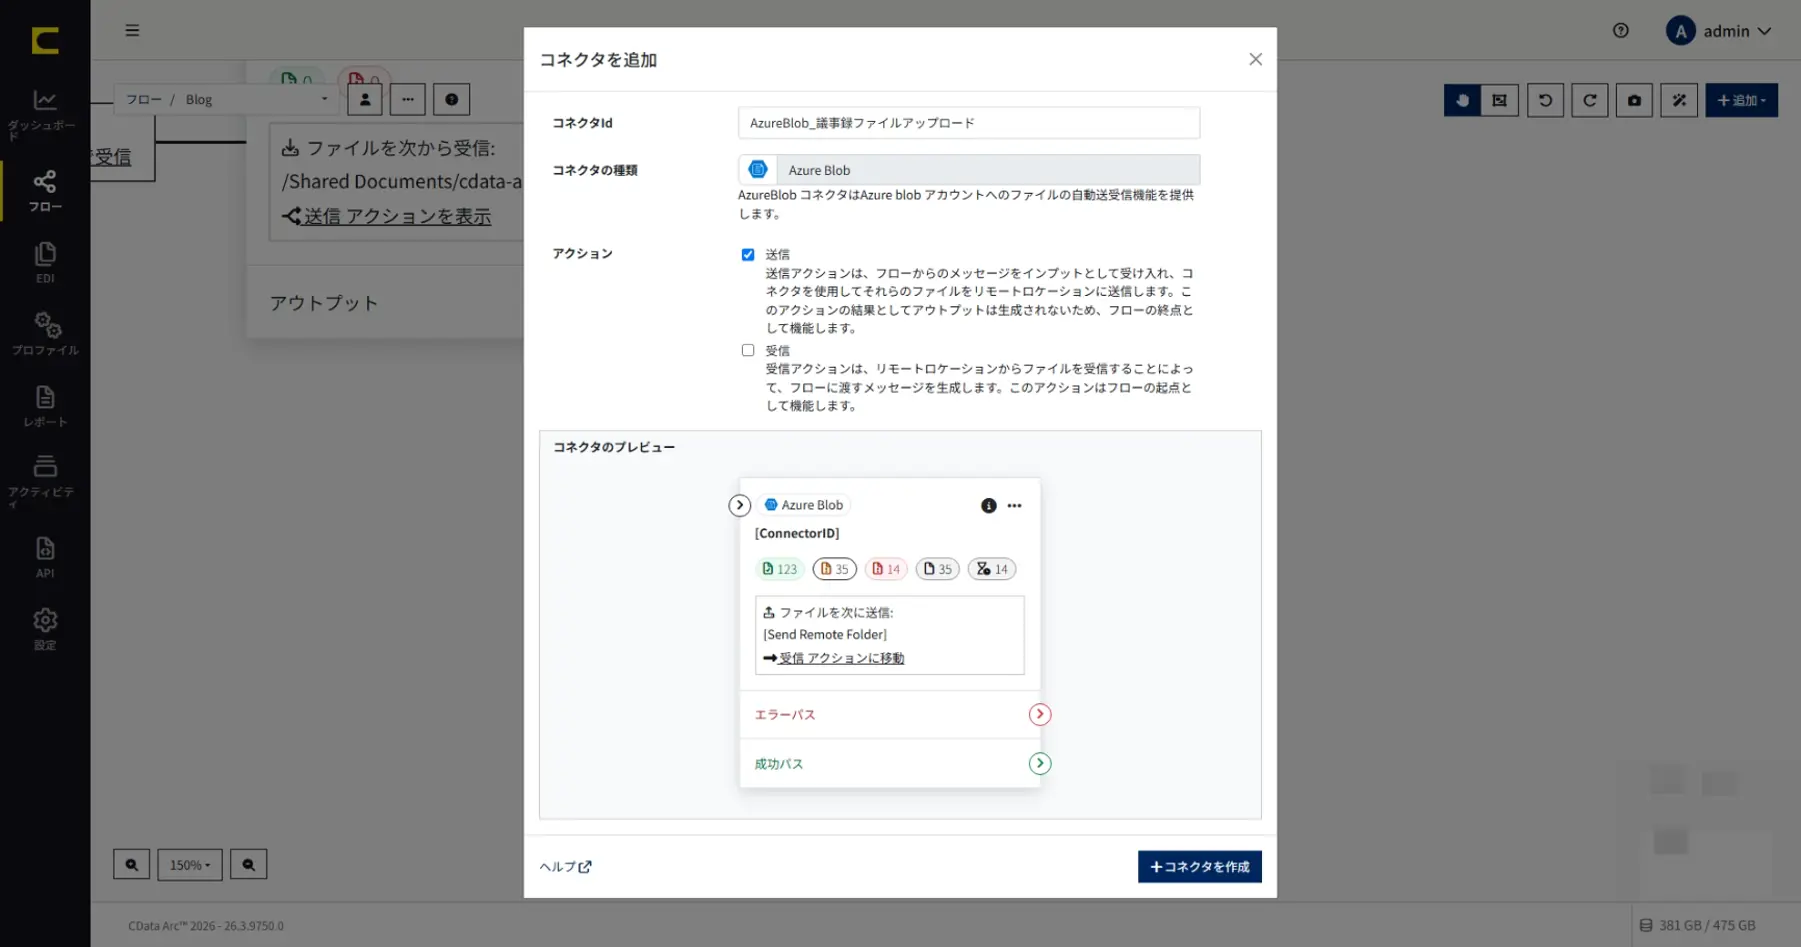This screenshot has height=947, width=1801.
Task: Select the box selection tool
Action: tap(1499, 100)
